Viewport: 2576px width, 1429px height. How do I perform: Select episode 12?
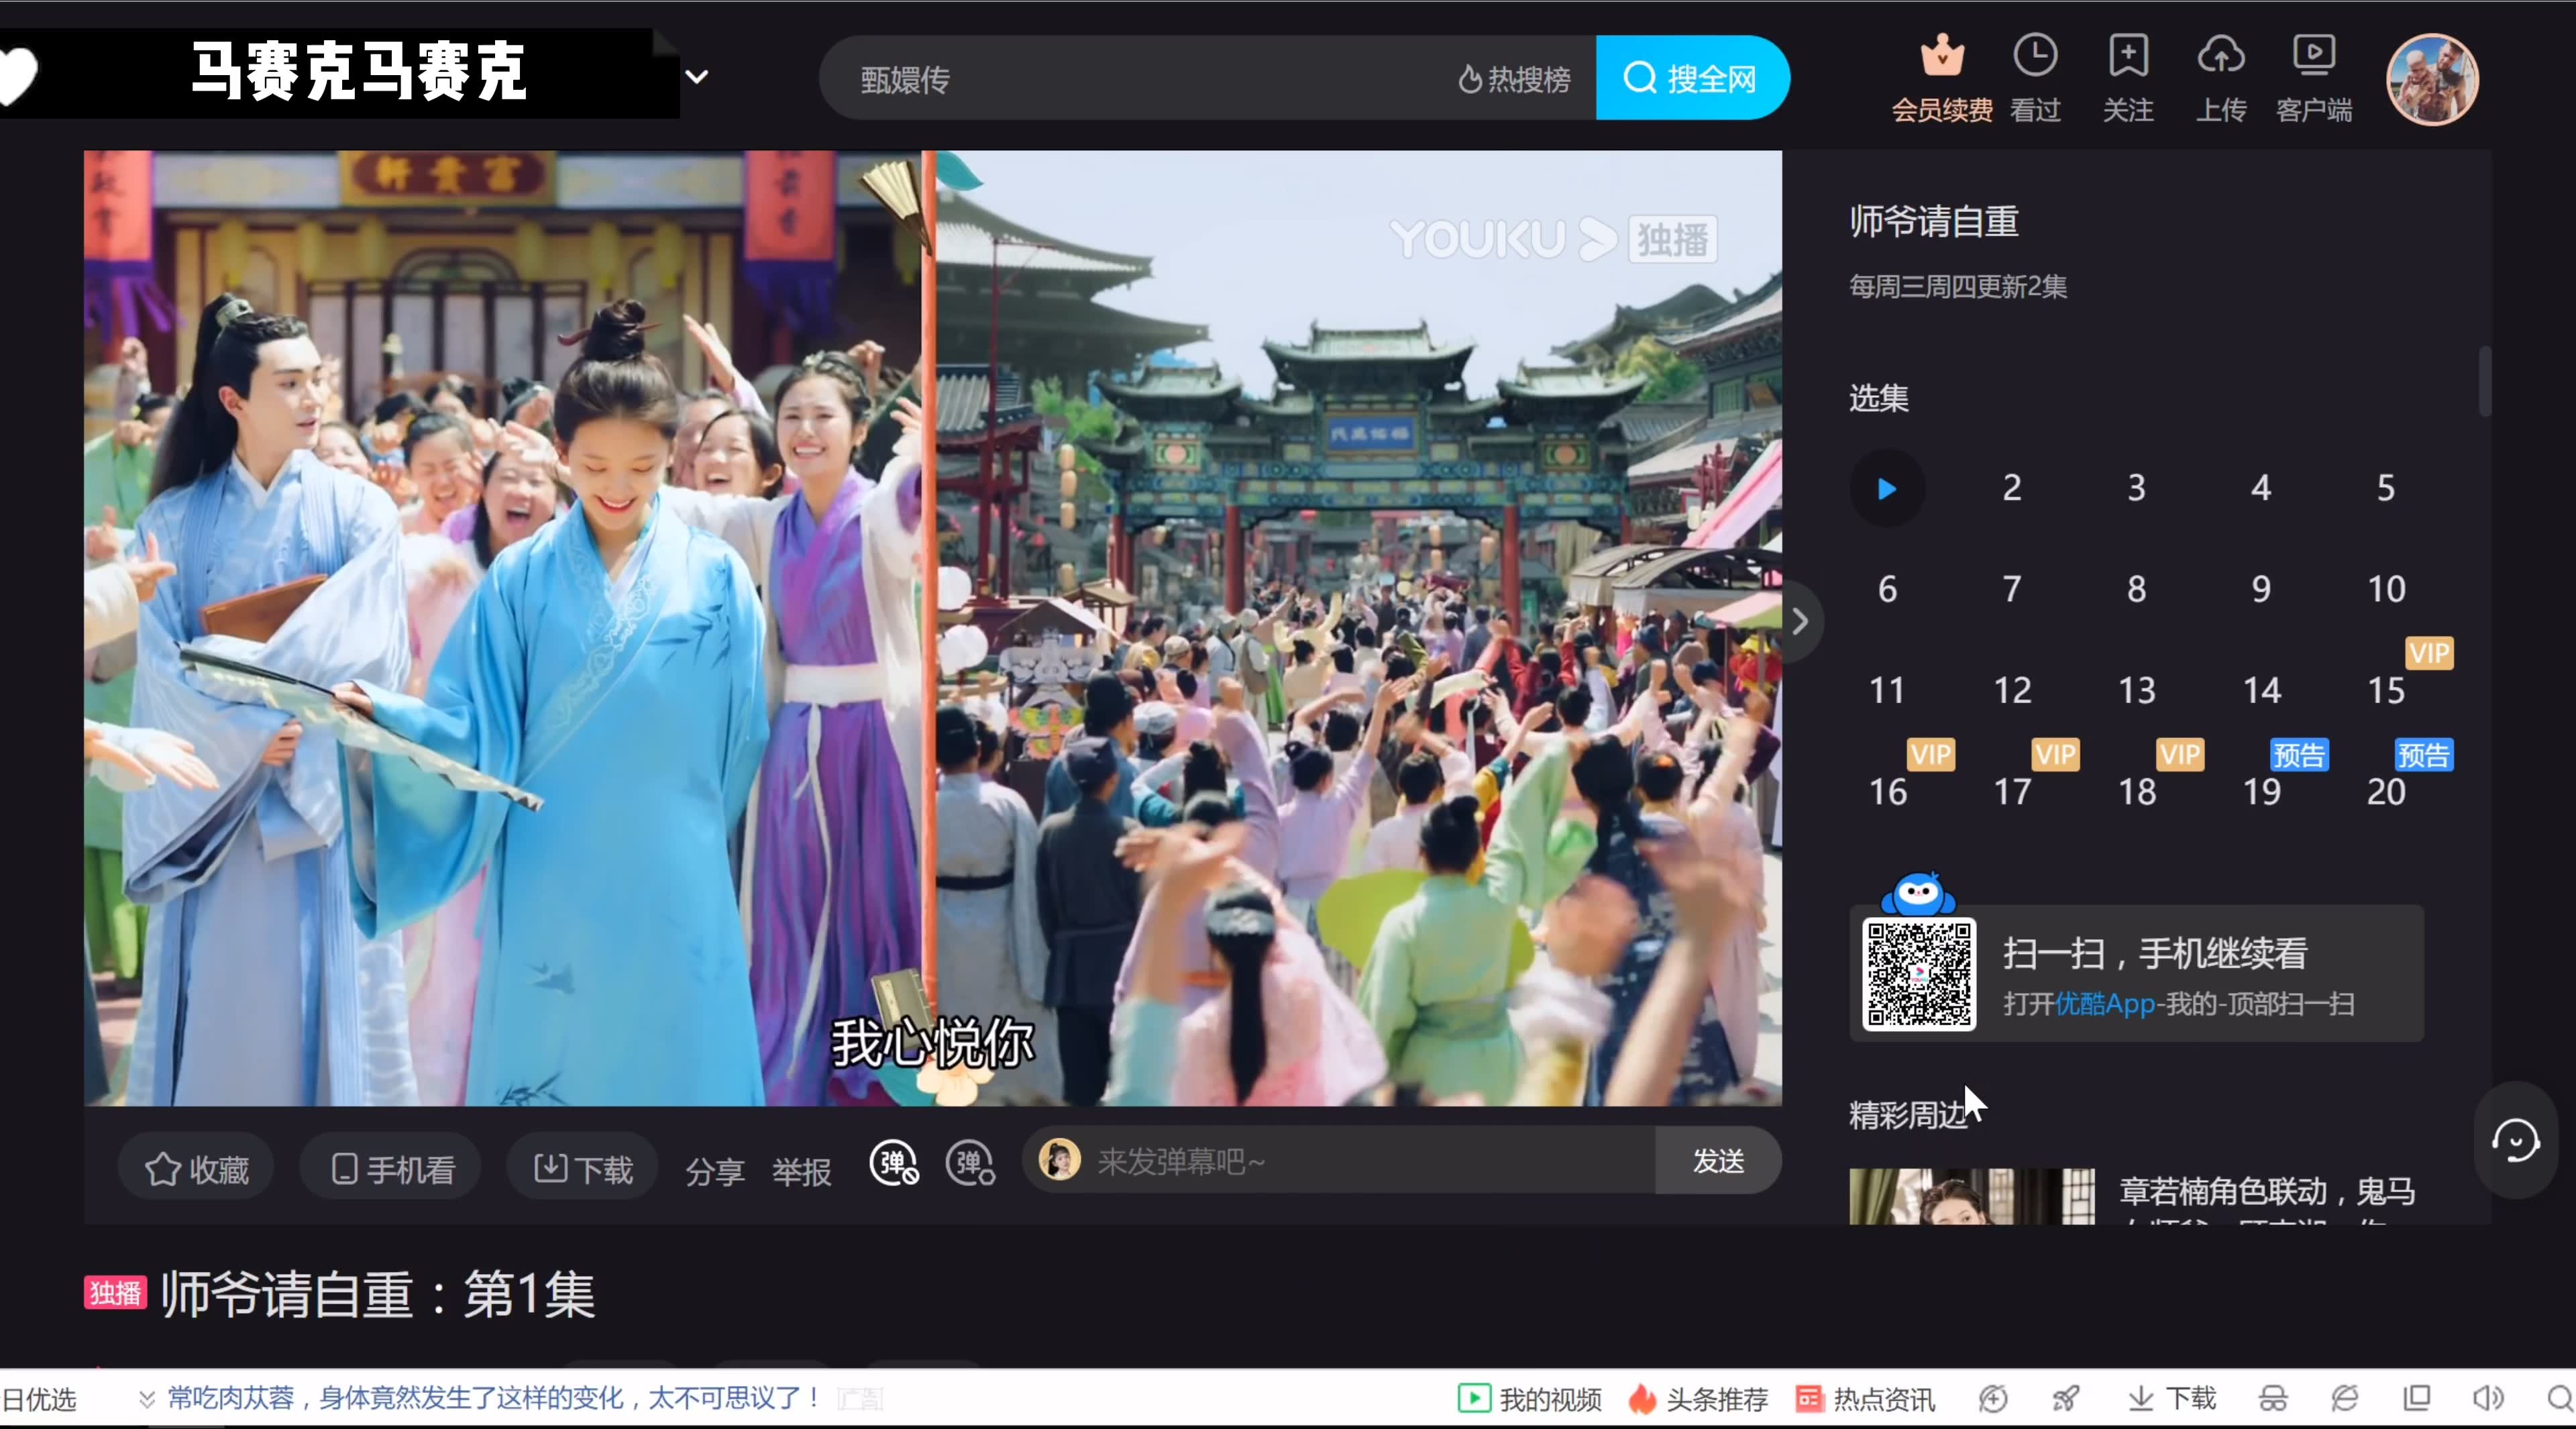click(2012, 691)
